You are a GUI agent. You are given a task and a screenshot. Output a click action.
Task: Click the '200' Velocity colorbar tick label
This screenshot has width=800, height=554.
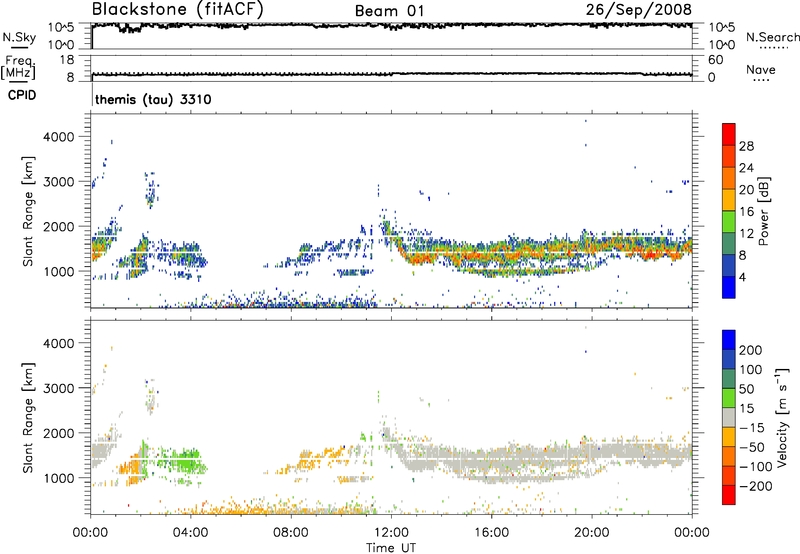click(x=751, y=350)
